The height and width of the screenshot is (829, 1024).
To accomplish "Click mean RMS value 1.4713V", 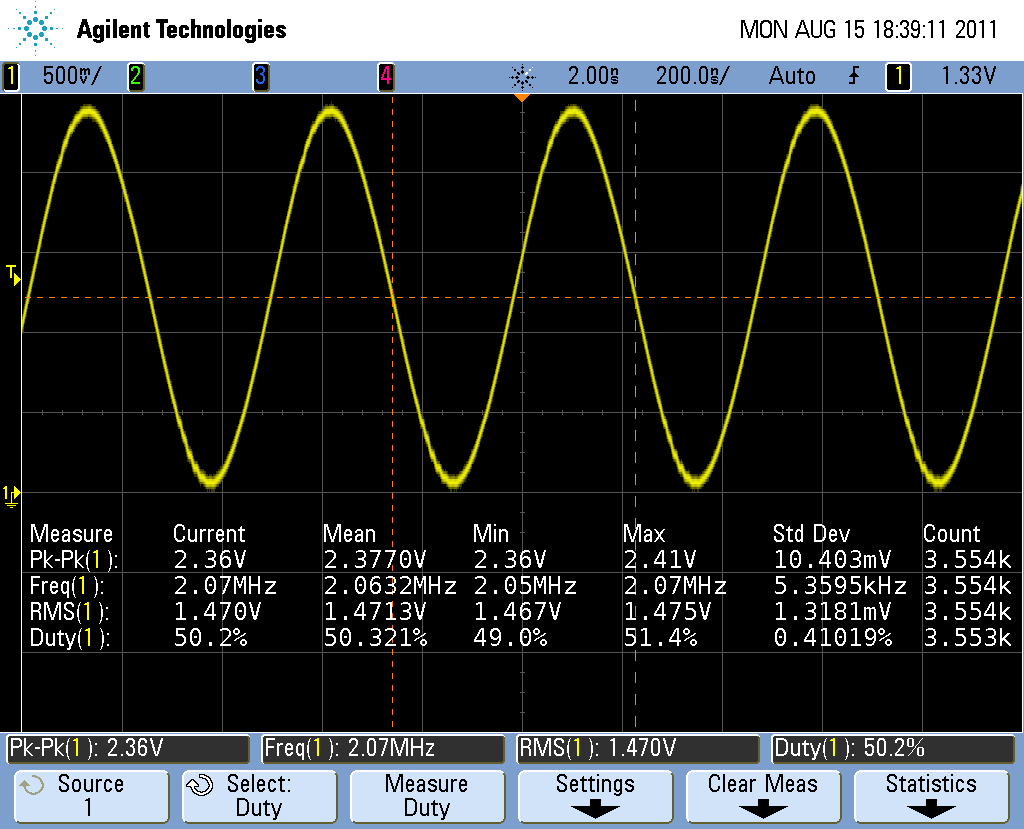I will pyautogui.click(x=375, y=612).
